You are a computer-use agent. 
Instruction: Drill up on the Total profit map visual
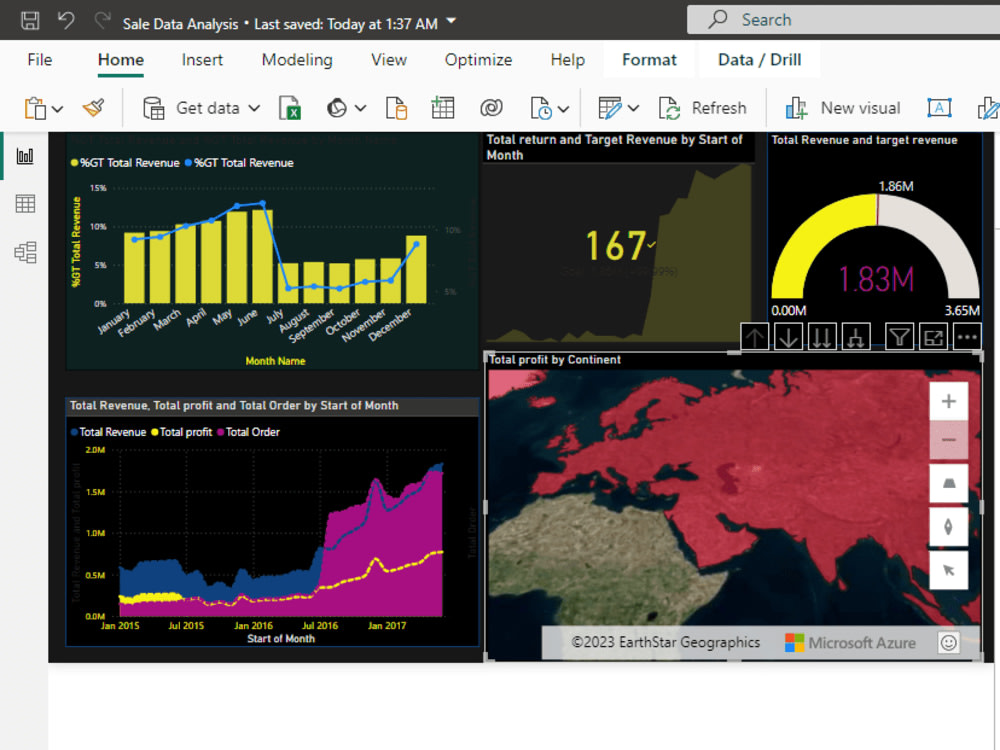[755, 336]
